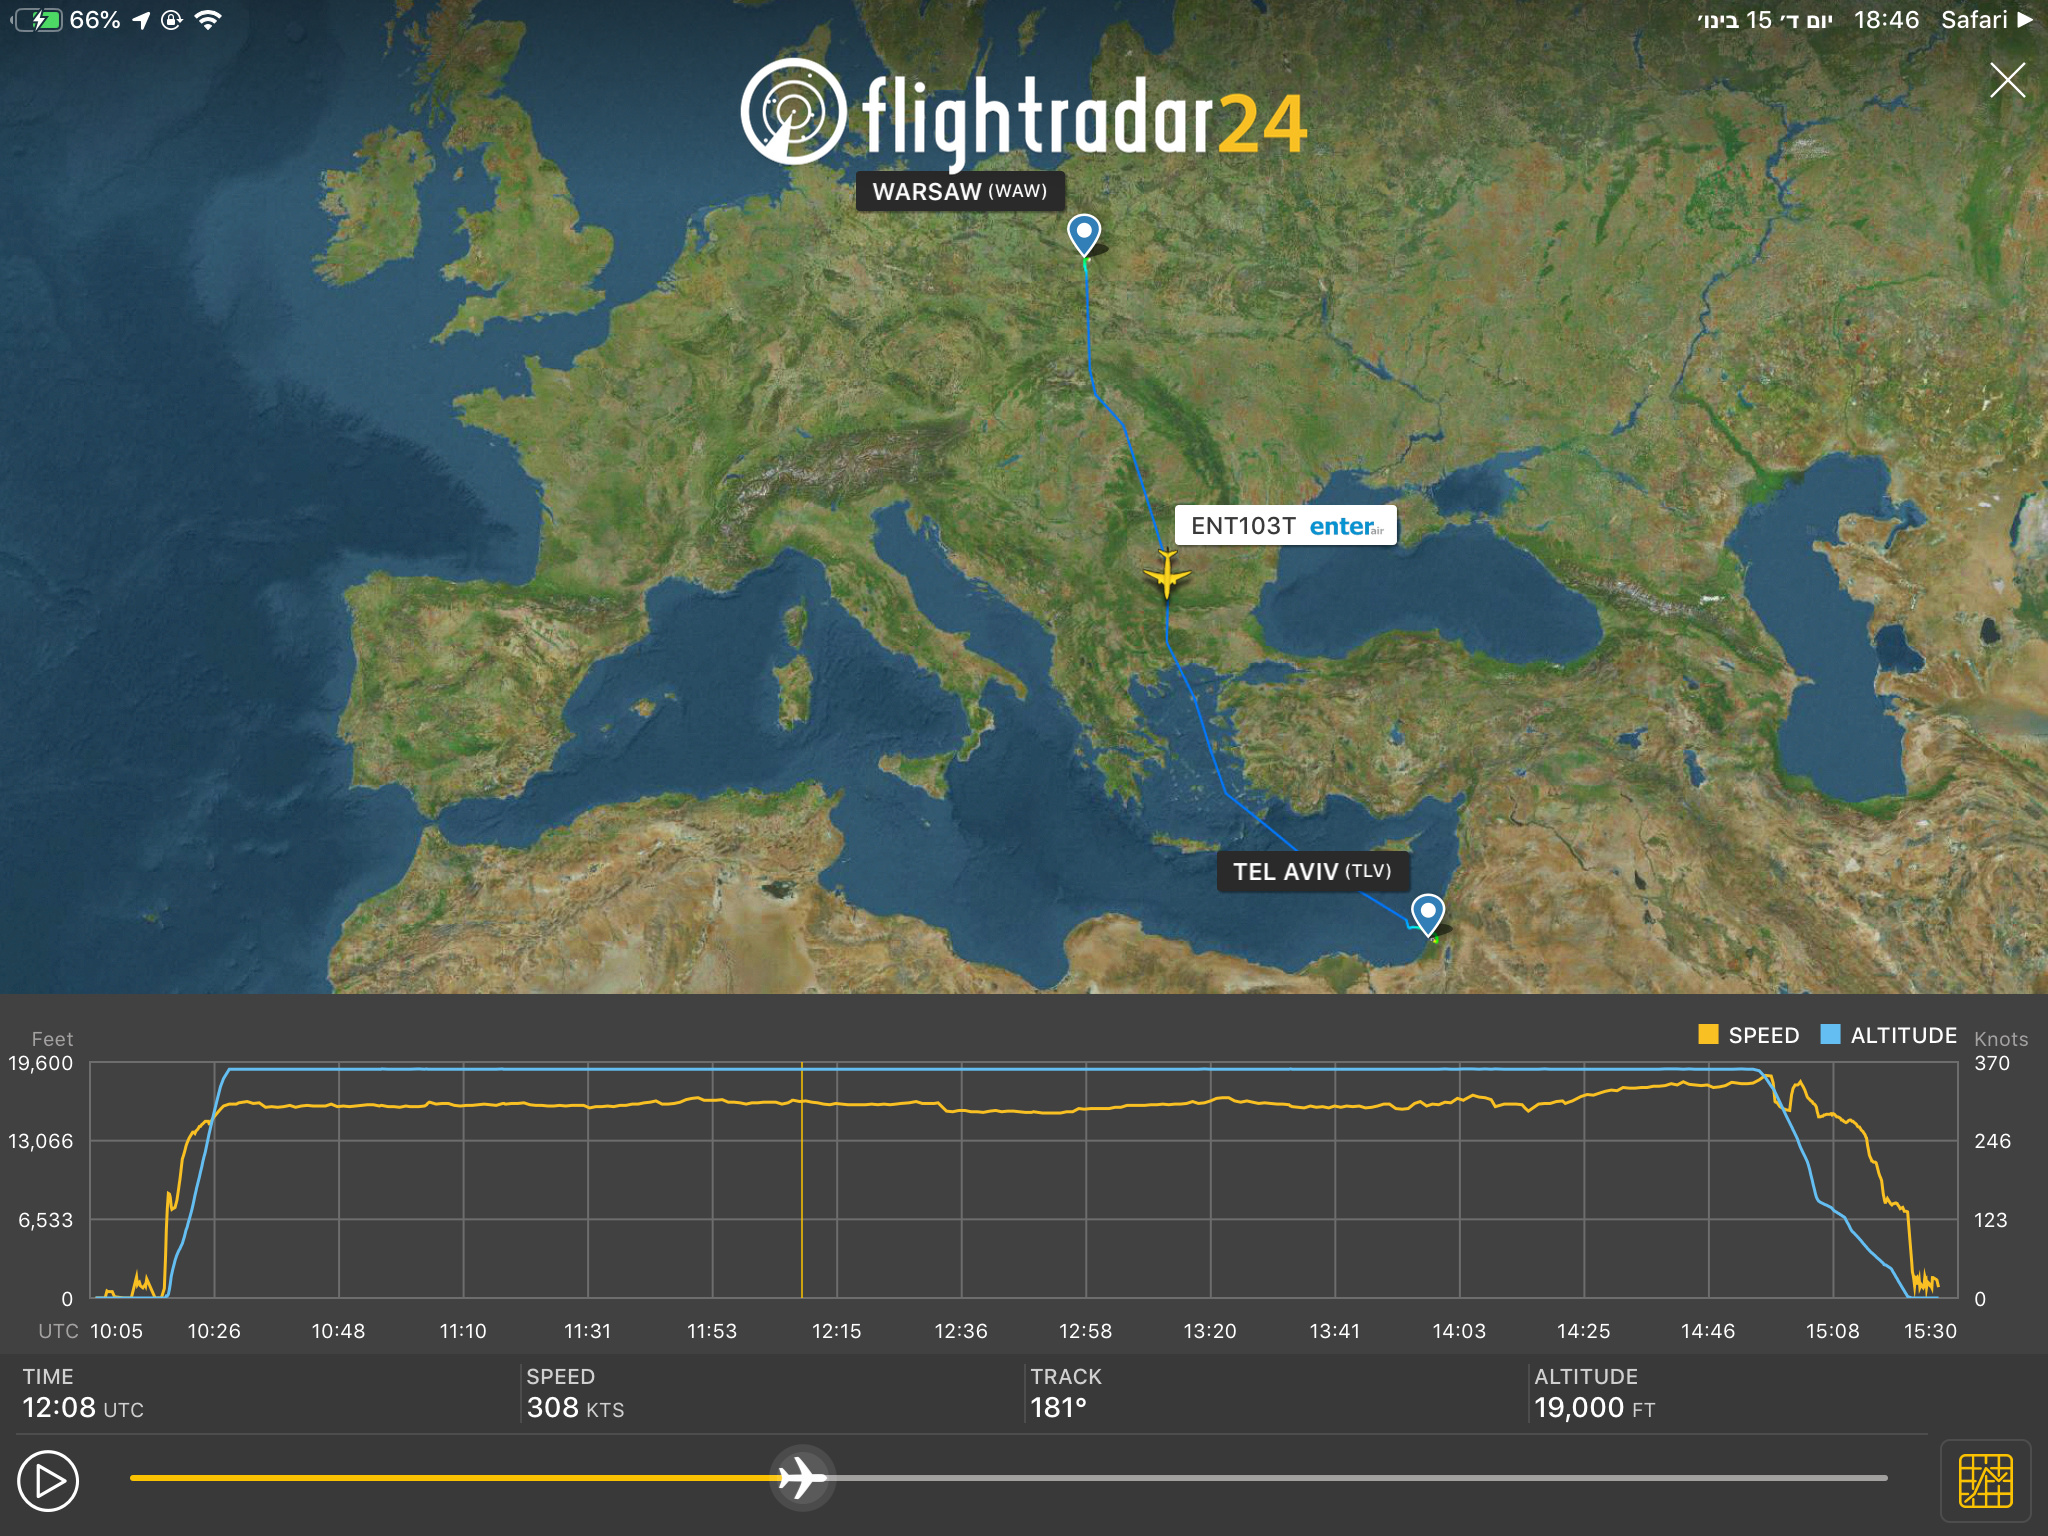
Task: Close the flight playback view
Action: pos(2006,80)
